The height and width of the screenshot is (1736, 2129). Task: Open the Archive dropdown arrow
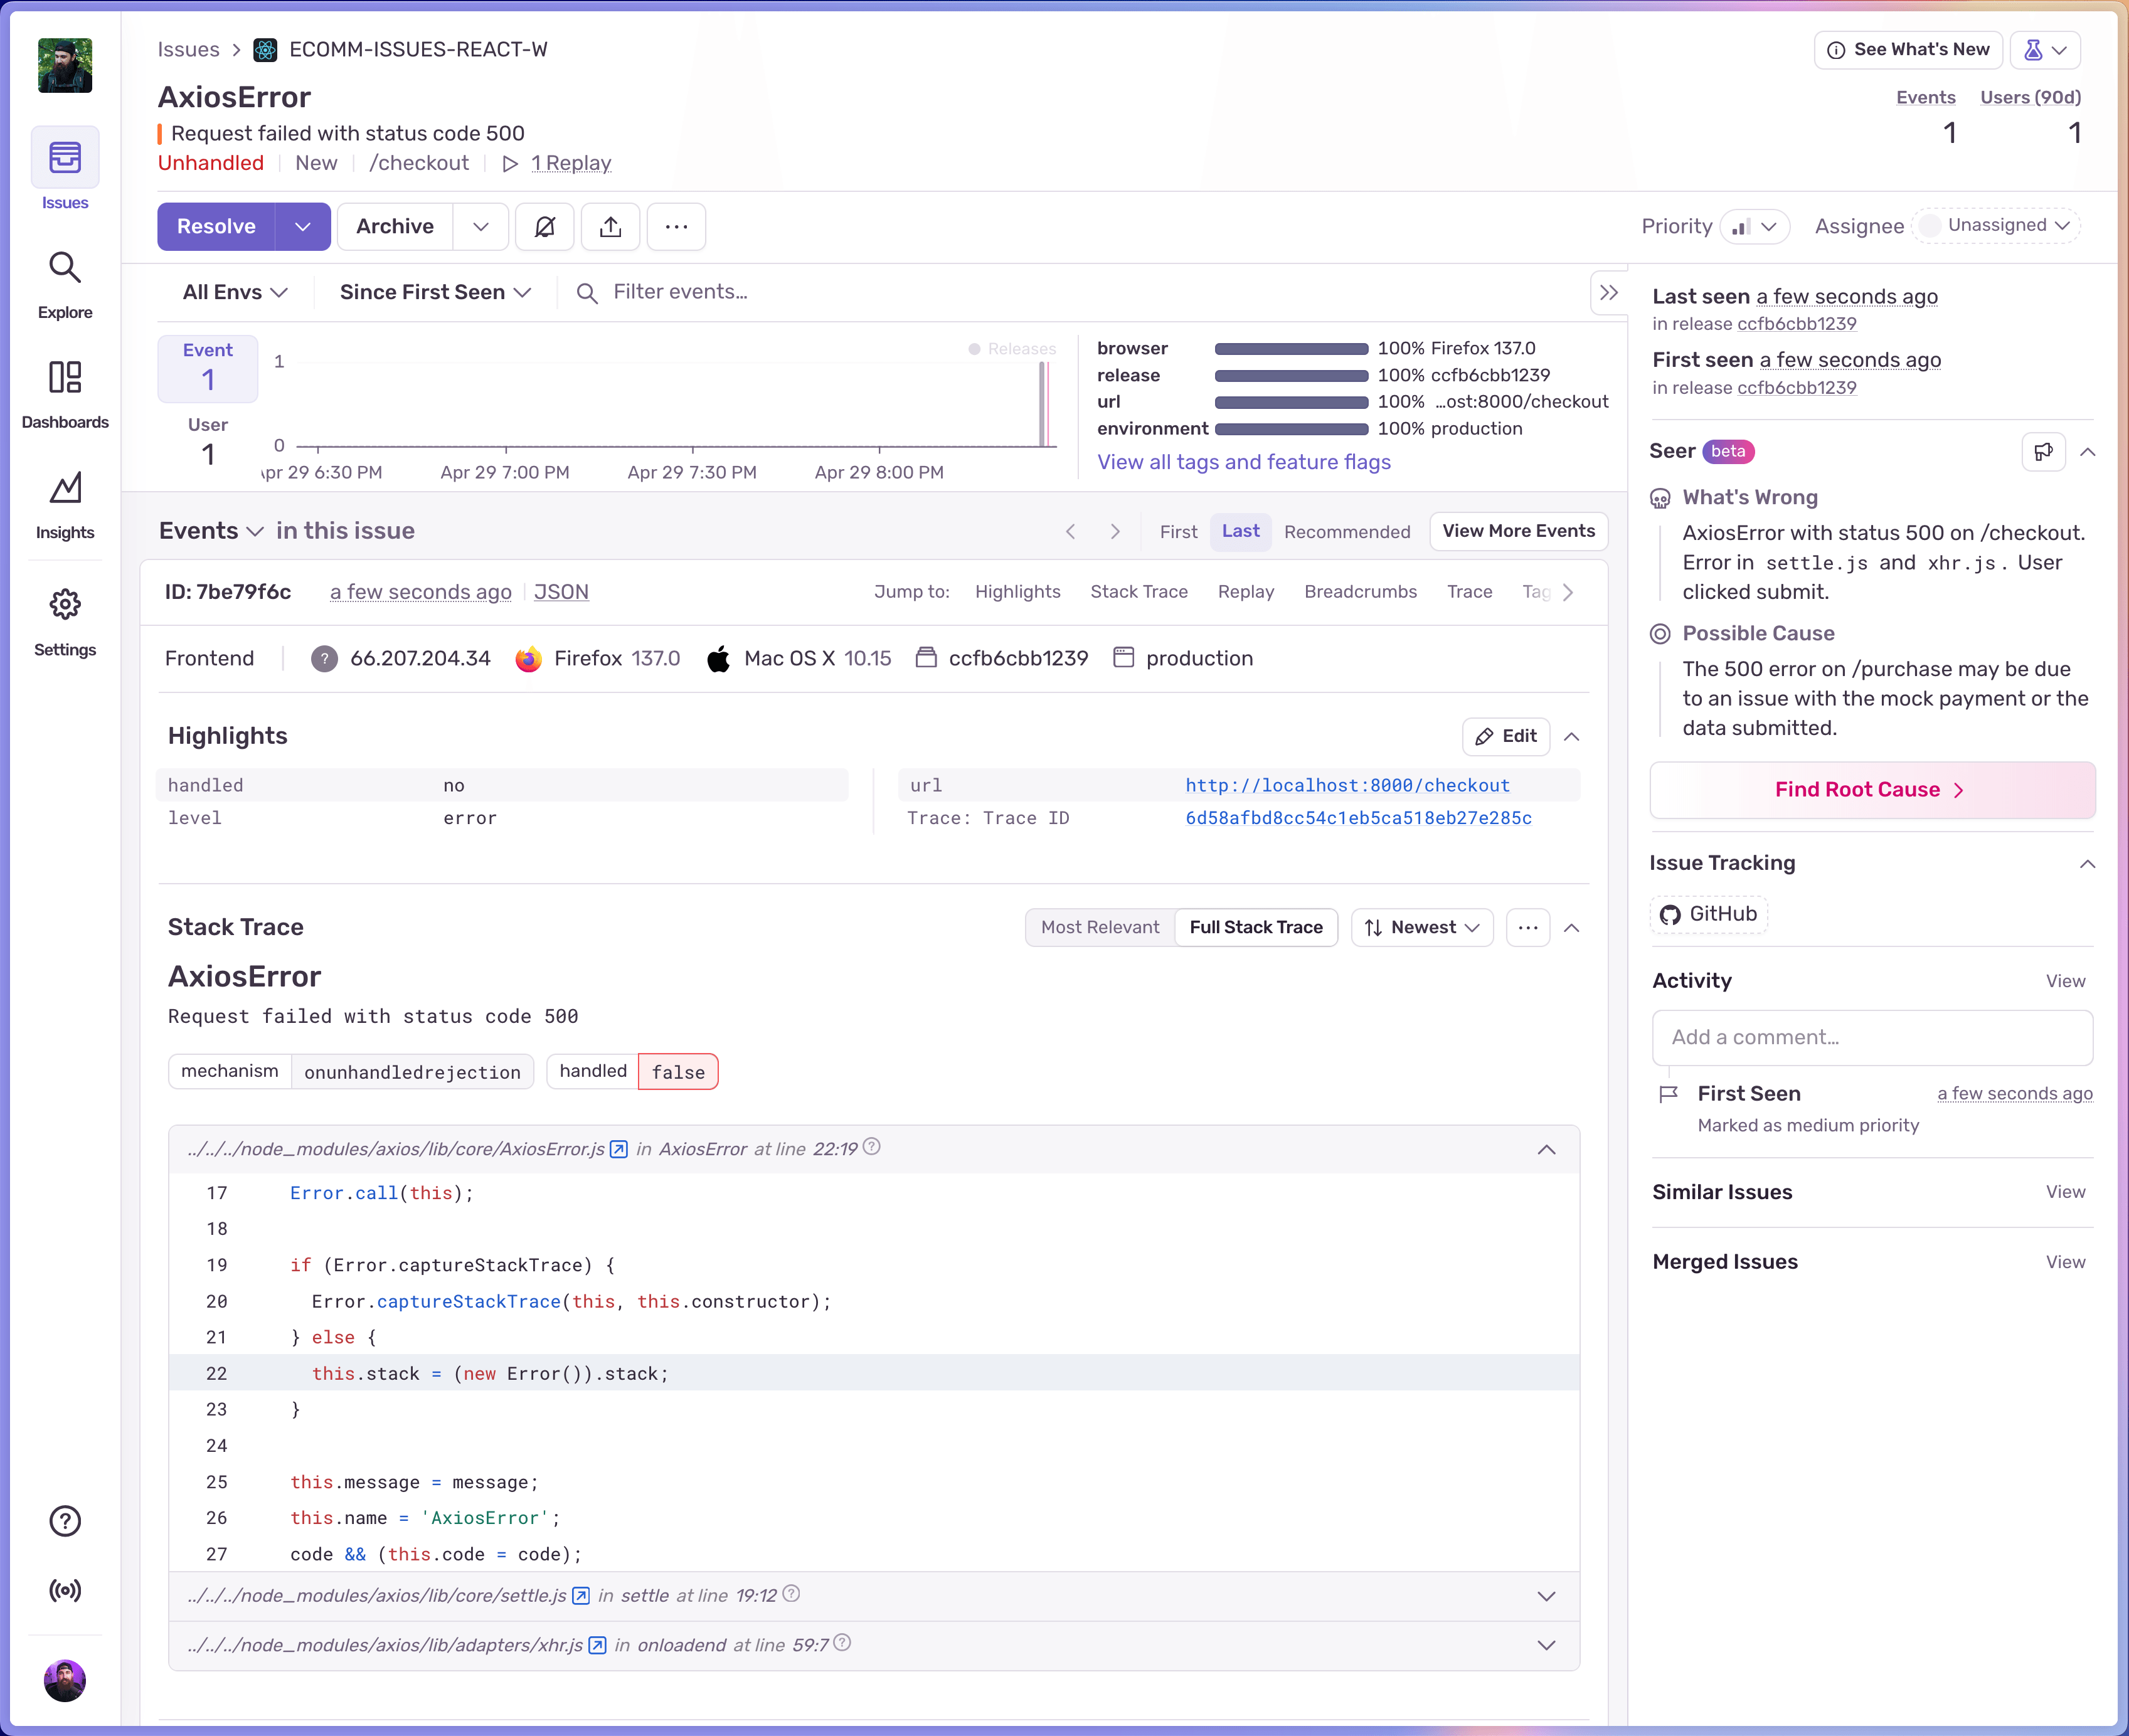tap(481, 227)
